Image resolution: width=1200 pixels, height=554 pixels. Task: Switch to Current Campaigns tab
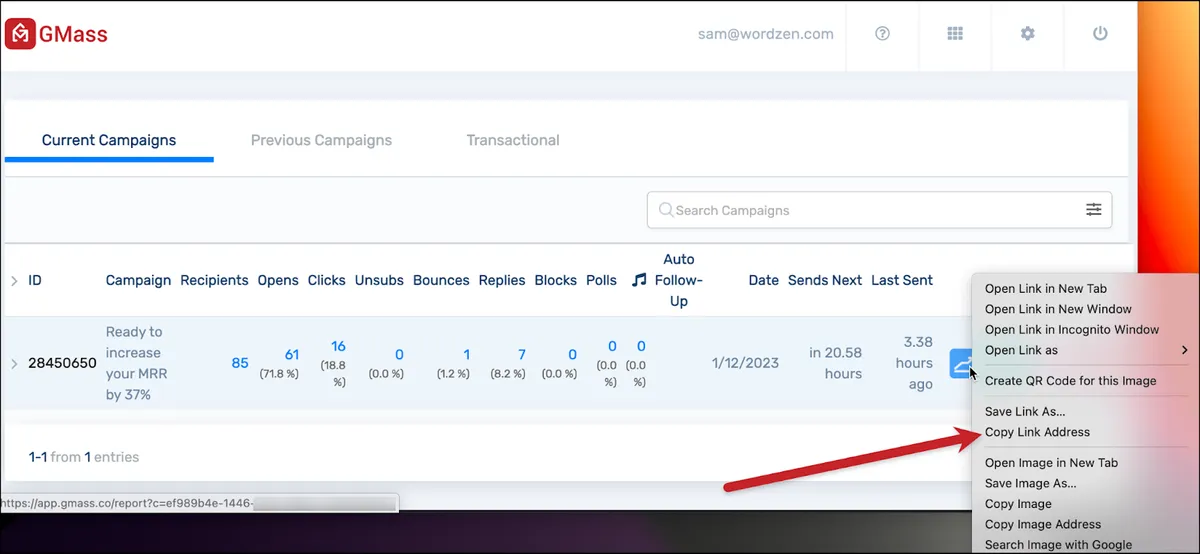[109, 140]
